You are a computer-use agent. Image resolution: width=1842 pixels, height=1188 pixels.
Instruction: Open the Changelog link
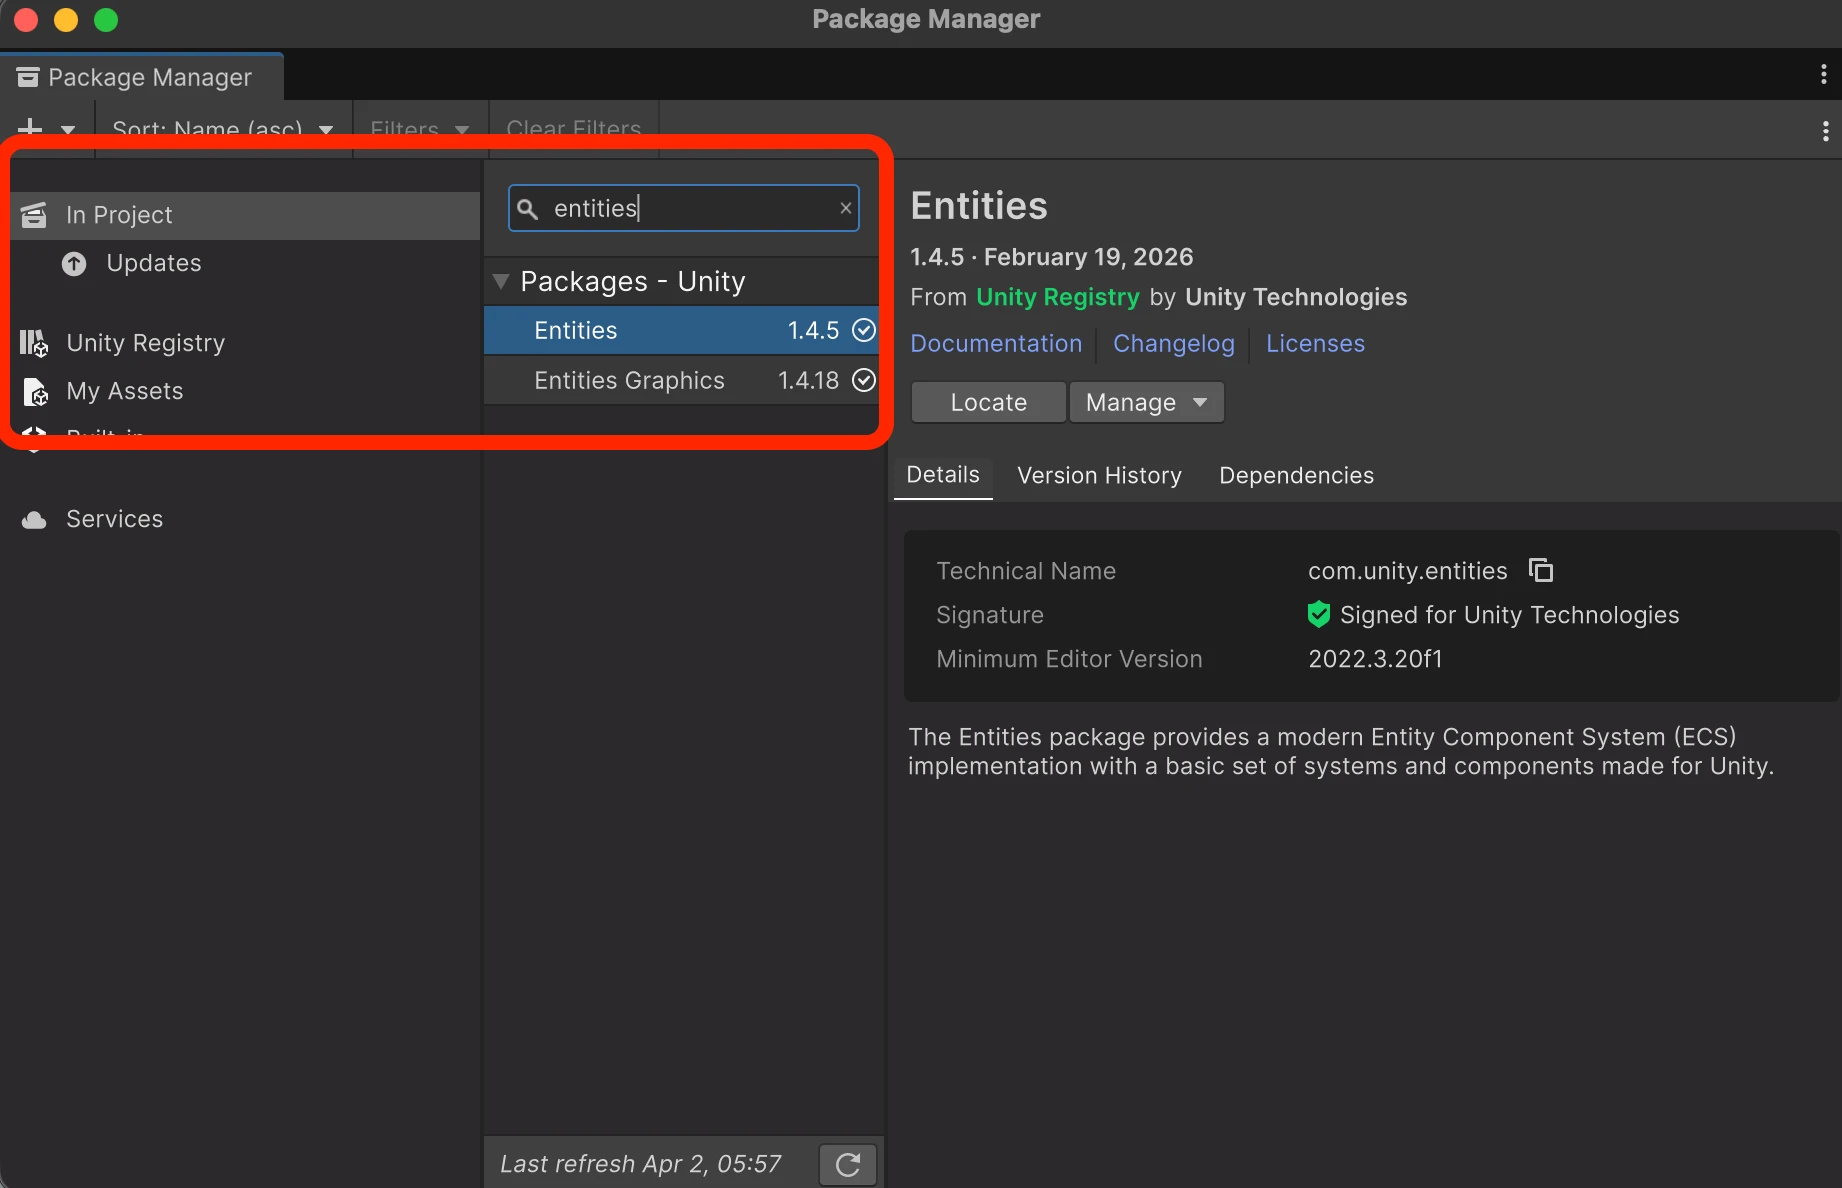coord(1174,343)
